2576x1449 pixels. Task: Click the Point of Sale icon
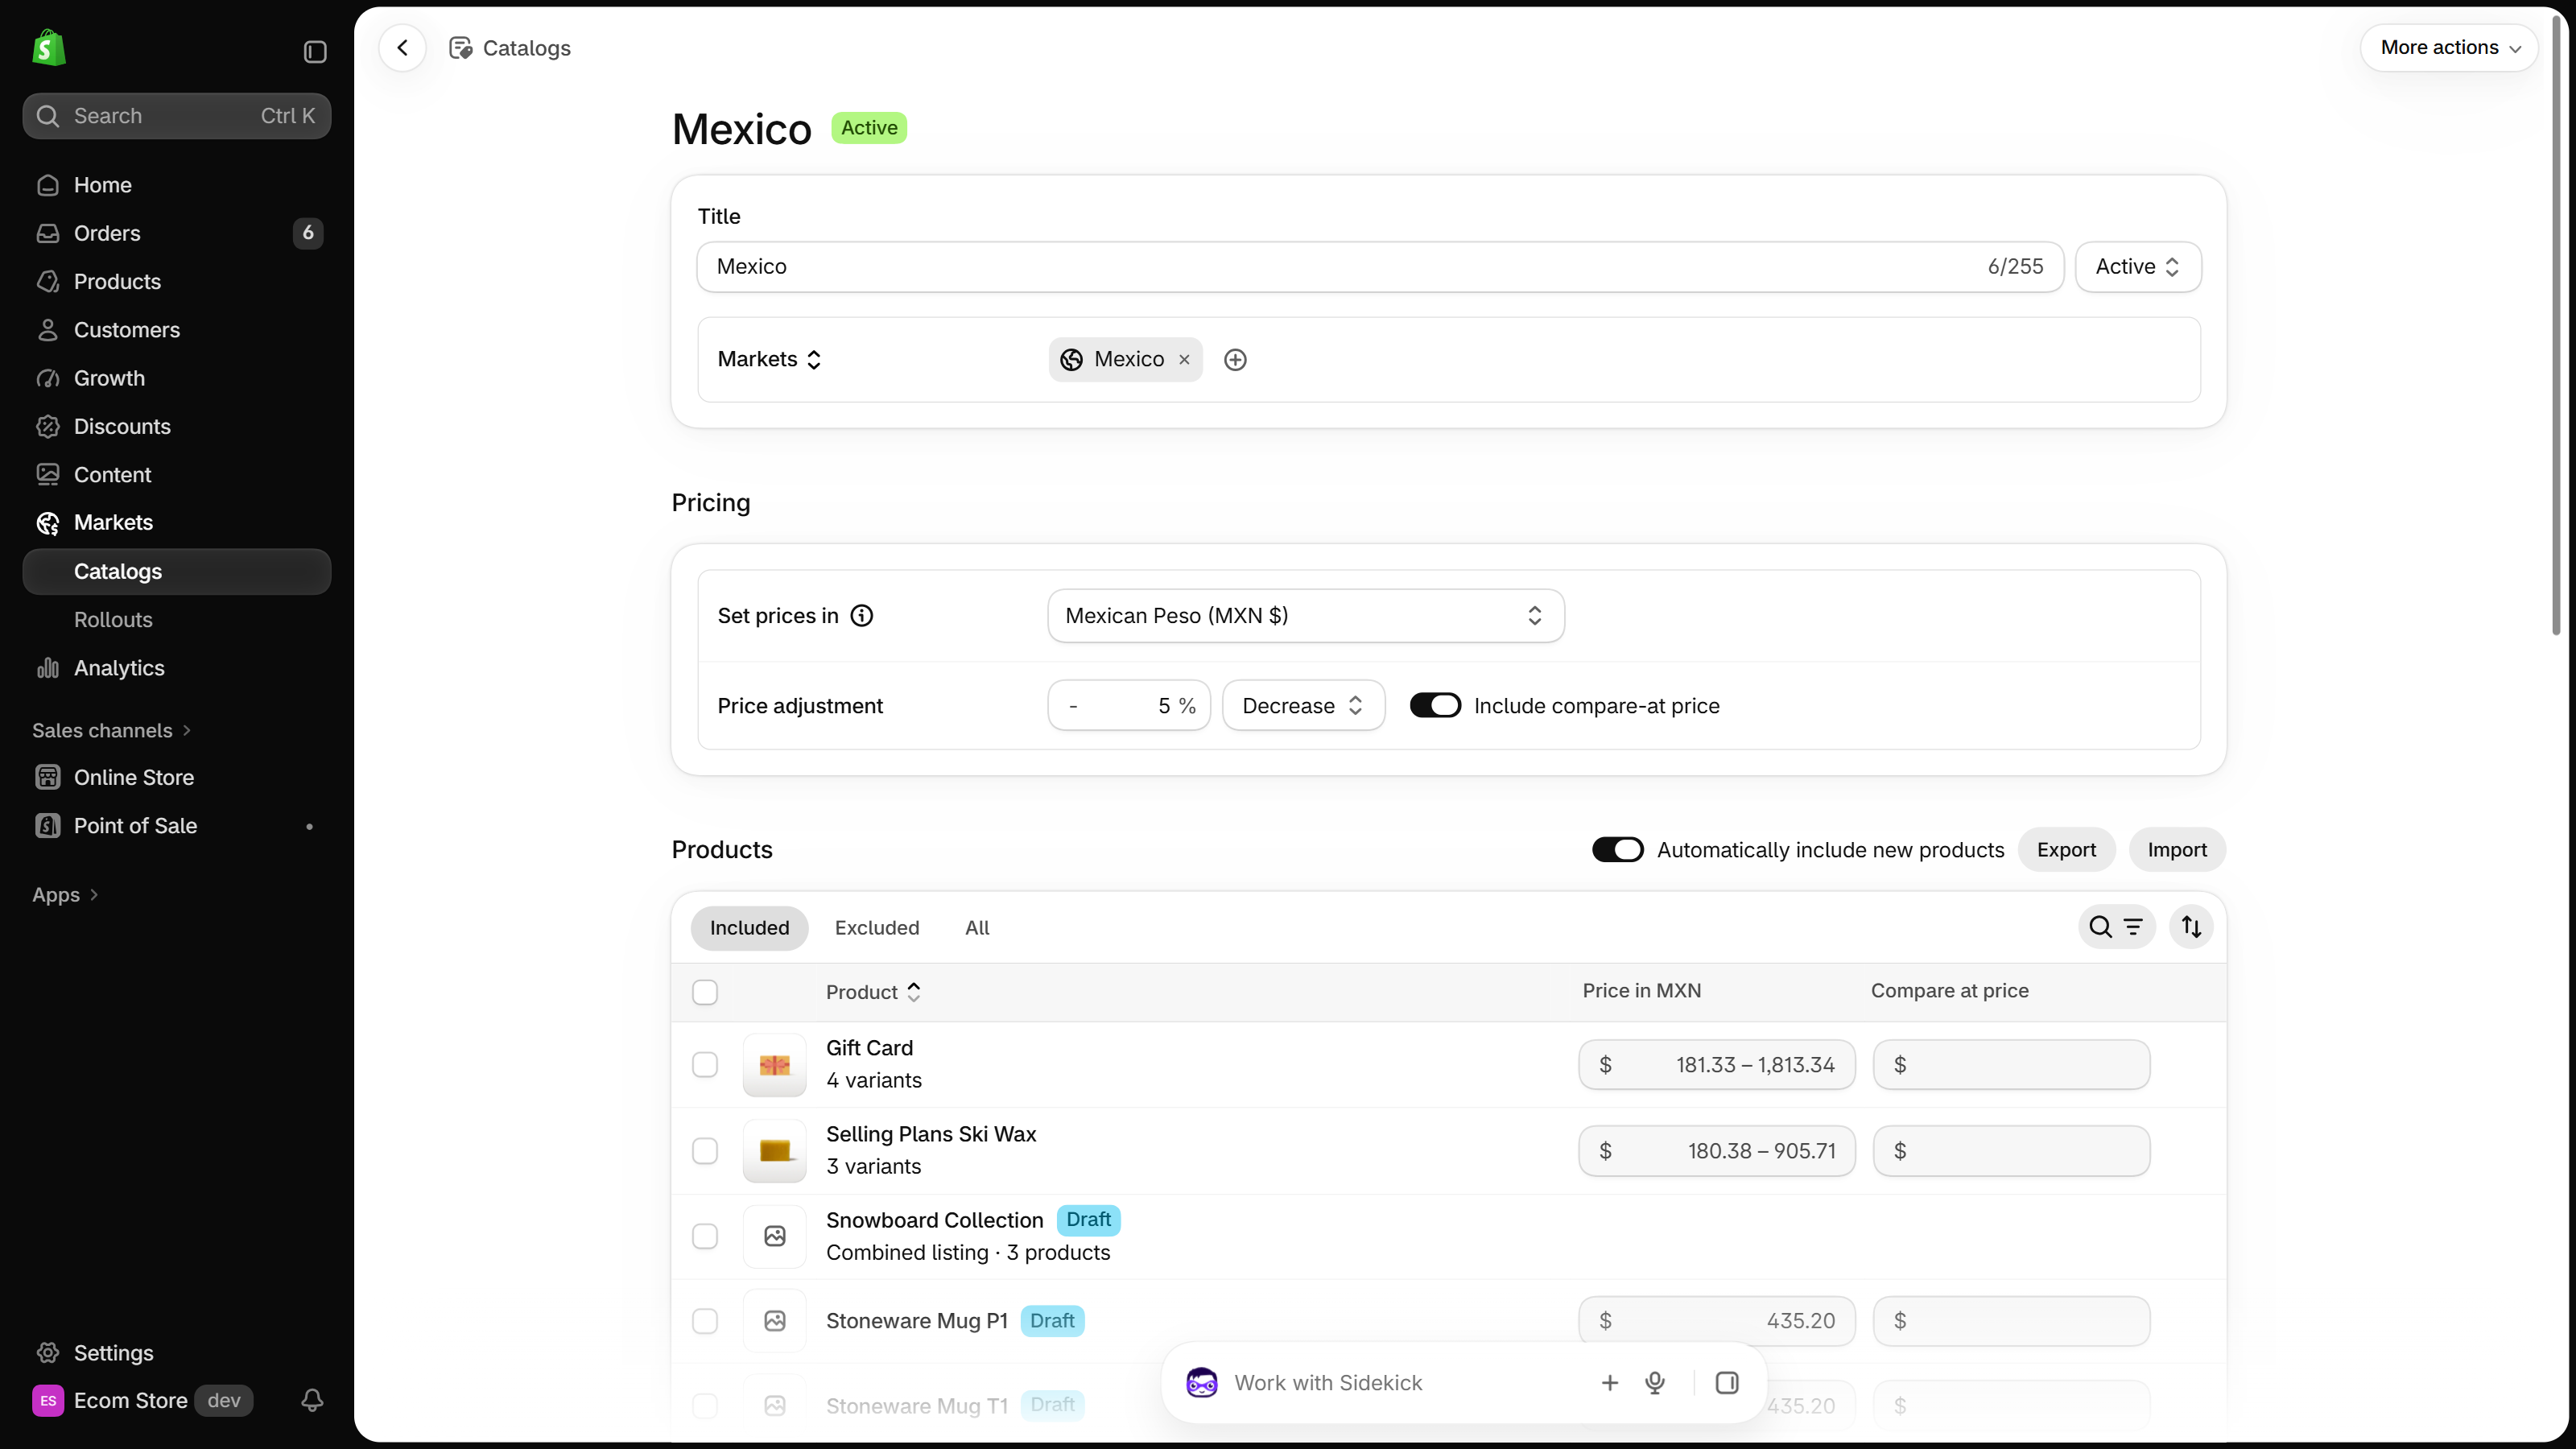48,826
